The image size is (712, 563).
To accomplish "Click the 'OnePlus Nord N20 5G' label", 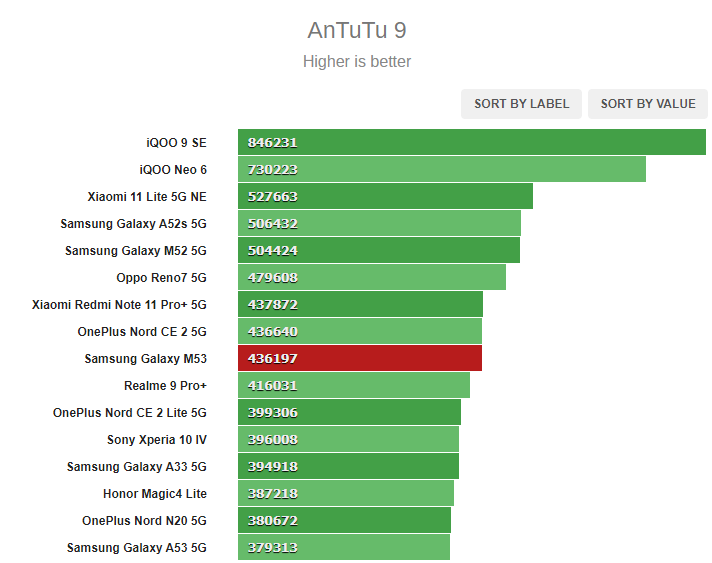I will pyautogui.click(x=144, y=521).
